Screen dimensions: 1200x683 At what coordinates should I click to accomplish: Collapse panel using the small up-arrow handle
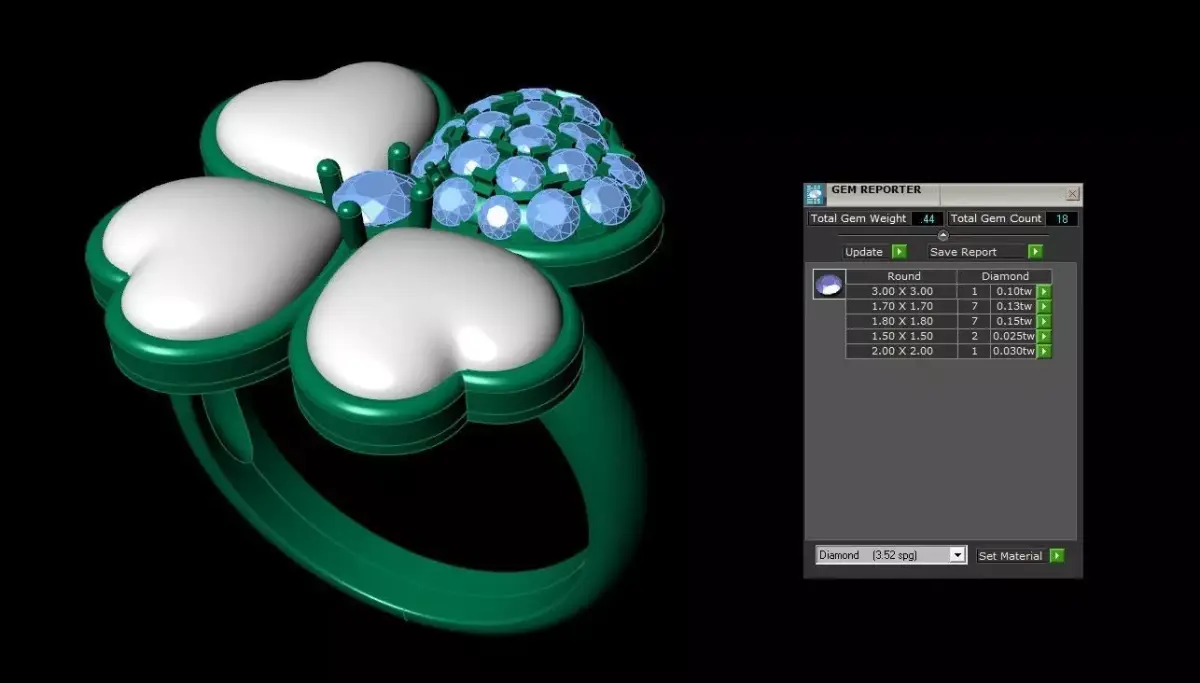pyautogui.click(x=943, y=235)
